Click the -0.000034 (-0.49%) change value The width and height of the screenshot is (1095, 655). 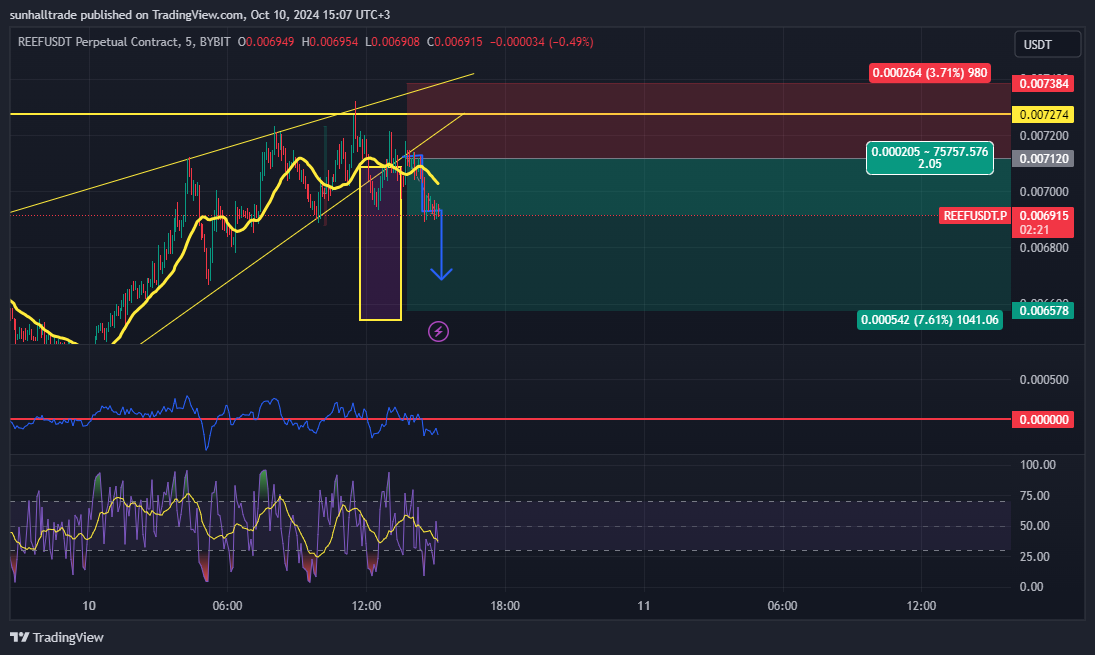pyautogui.click(x=541, y=42)
